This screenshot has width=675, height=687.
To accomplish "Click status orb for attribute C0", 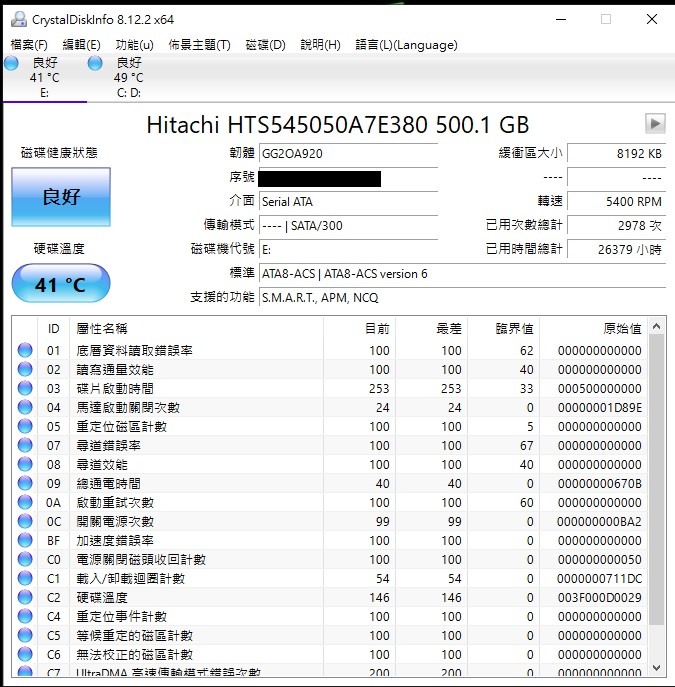I will [25, 559].
